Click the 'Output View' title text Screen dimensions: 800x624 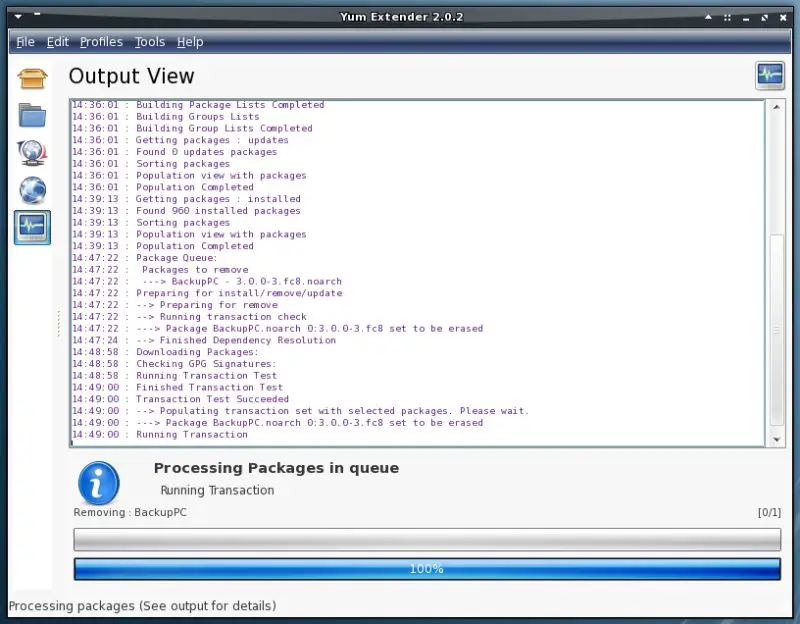[132, 76]
